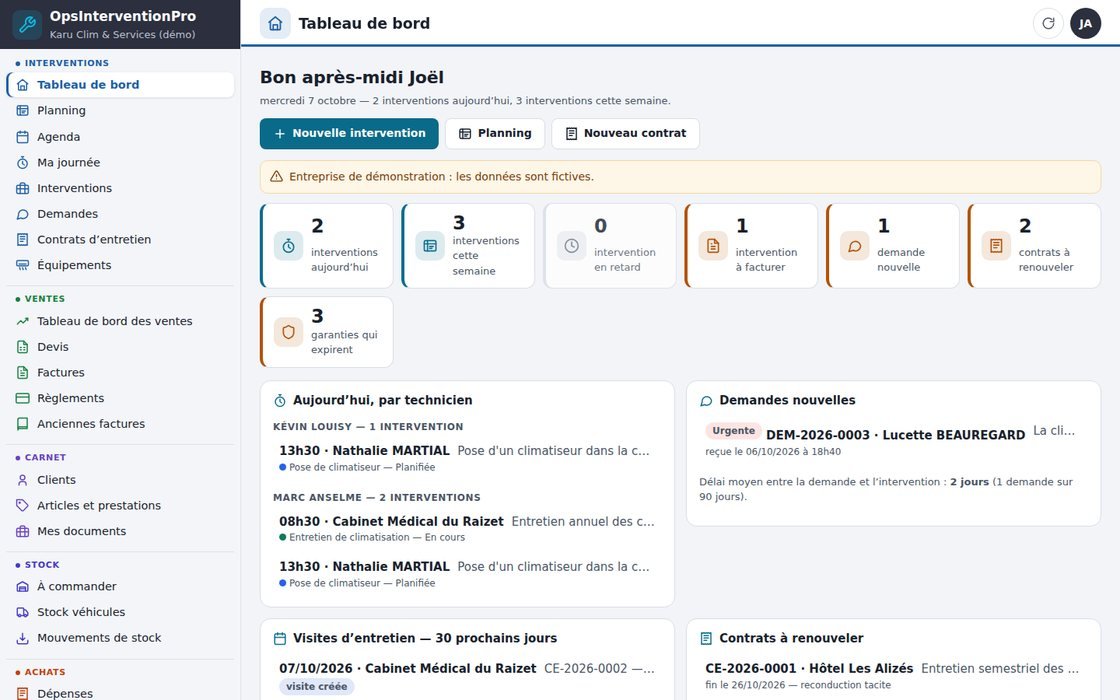Open Clients in the Carnet section
This screenshot has height=700, width=1120.
[x=121, y=480]
